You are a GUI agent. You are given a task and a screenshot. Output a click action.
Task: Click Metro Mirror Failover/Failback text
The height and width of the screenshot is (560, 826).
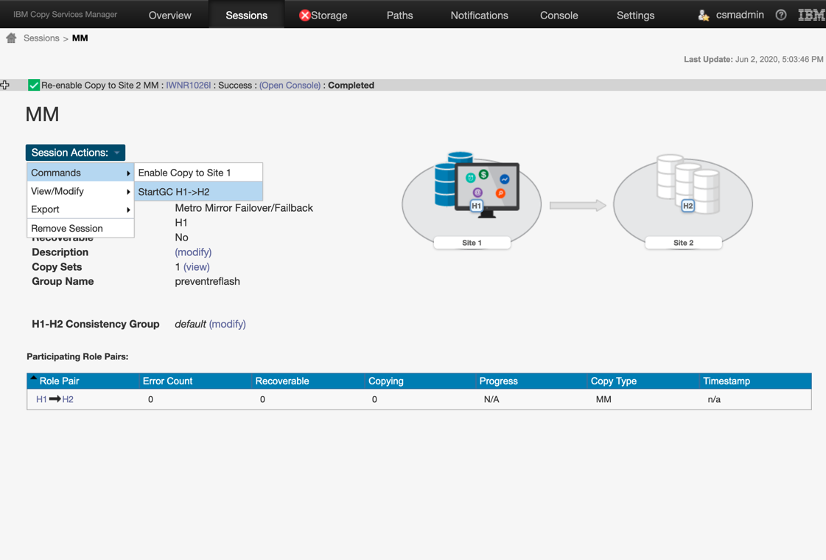click(244, 208)
